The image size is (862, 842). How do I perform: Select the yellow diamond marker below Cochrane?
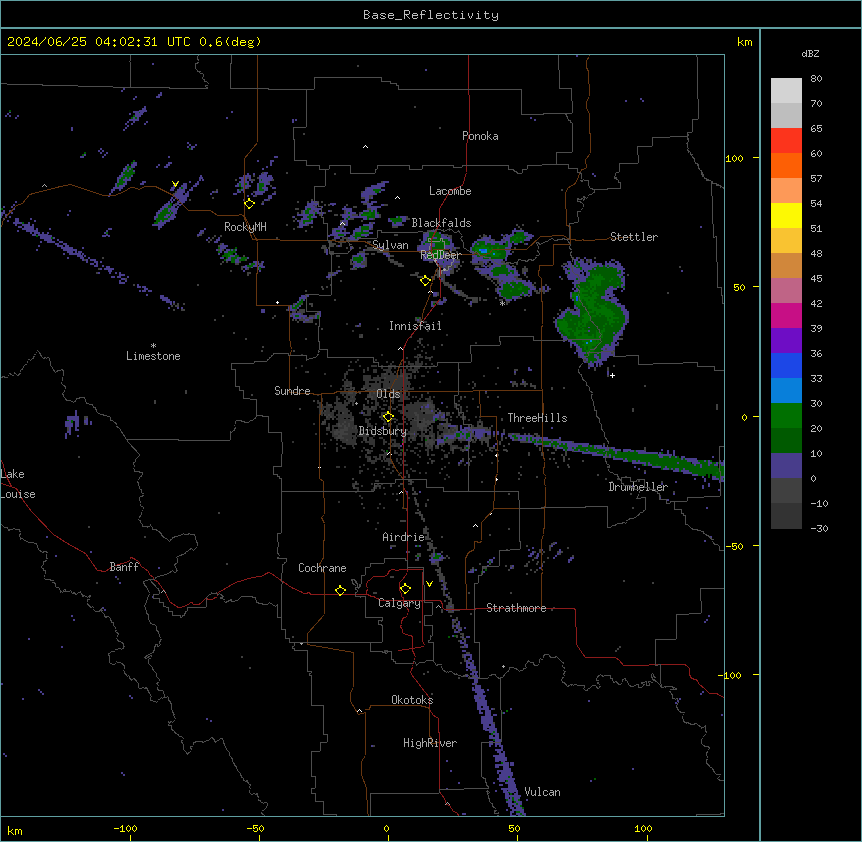click(x=340, y=590)
